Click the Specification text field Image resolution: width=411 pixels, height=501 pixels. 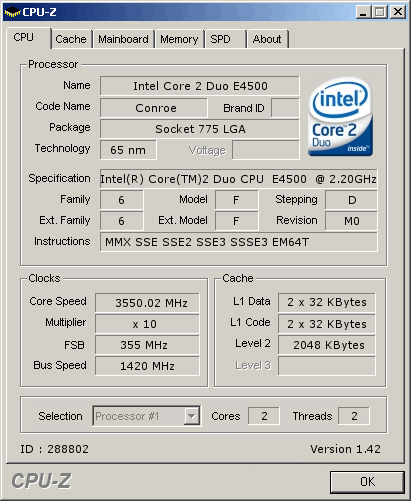239,179
